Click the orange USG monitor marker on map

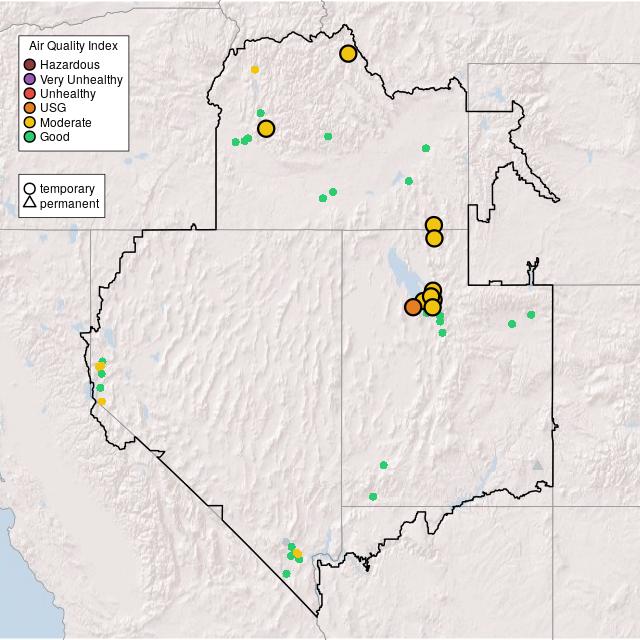[x=413, y=307]
